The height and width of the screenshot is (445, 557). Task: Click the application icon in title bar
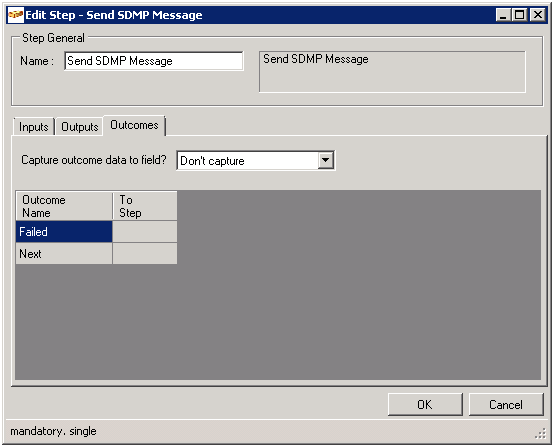(16, 15)
